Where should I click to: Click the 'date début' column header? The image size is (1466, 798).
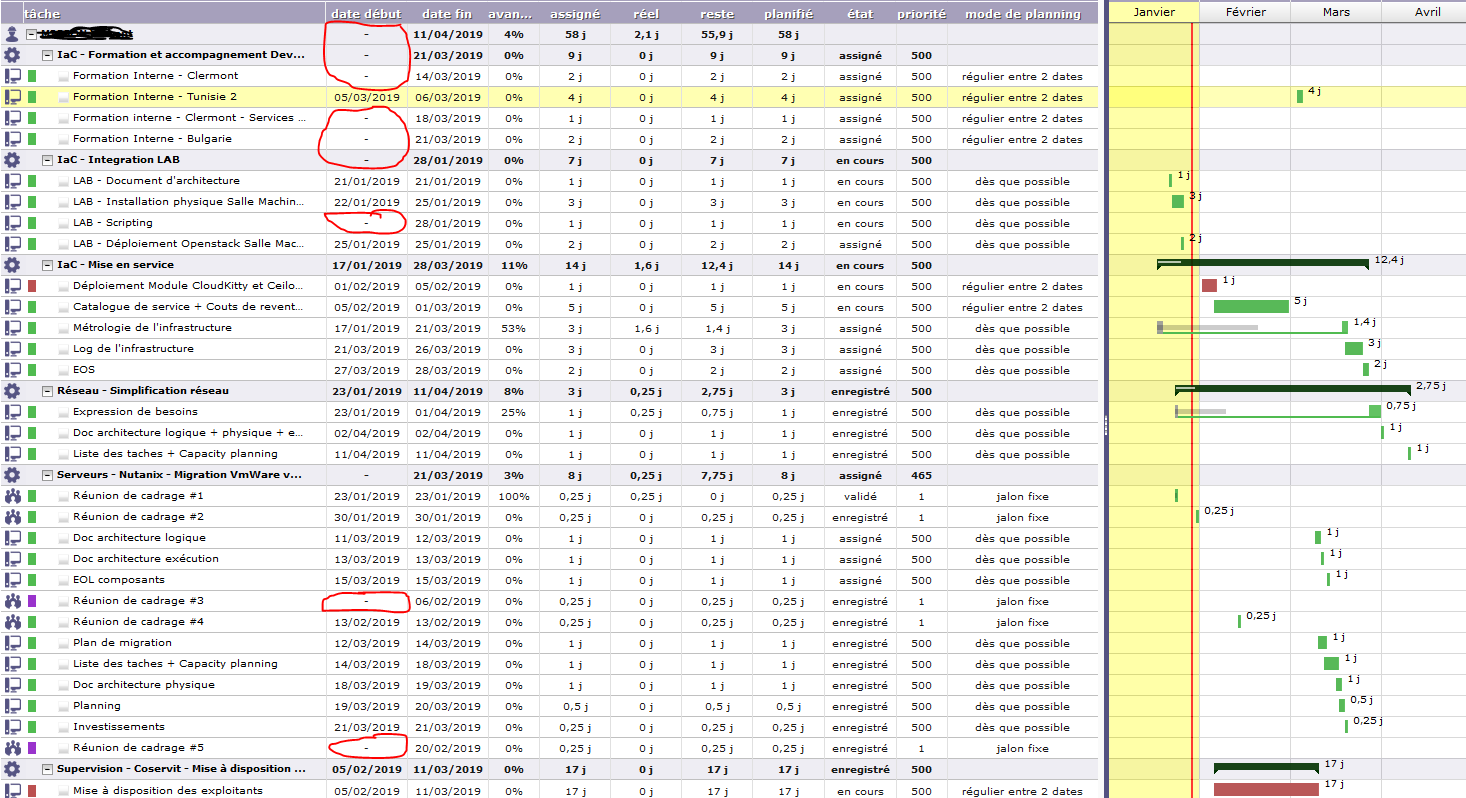(x=366, y=14)
